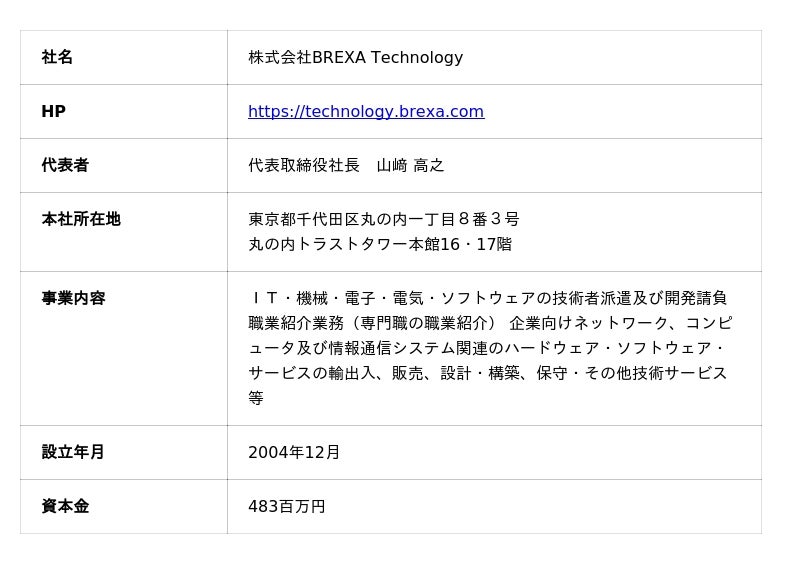Click the 丸の内トラストタワー本館16・17階 line
Screen dimensions: 800x564
pos(380,244)
